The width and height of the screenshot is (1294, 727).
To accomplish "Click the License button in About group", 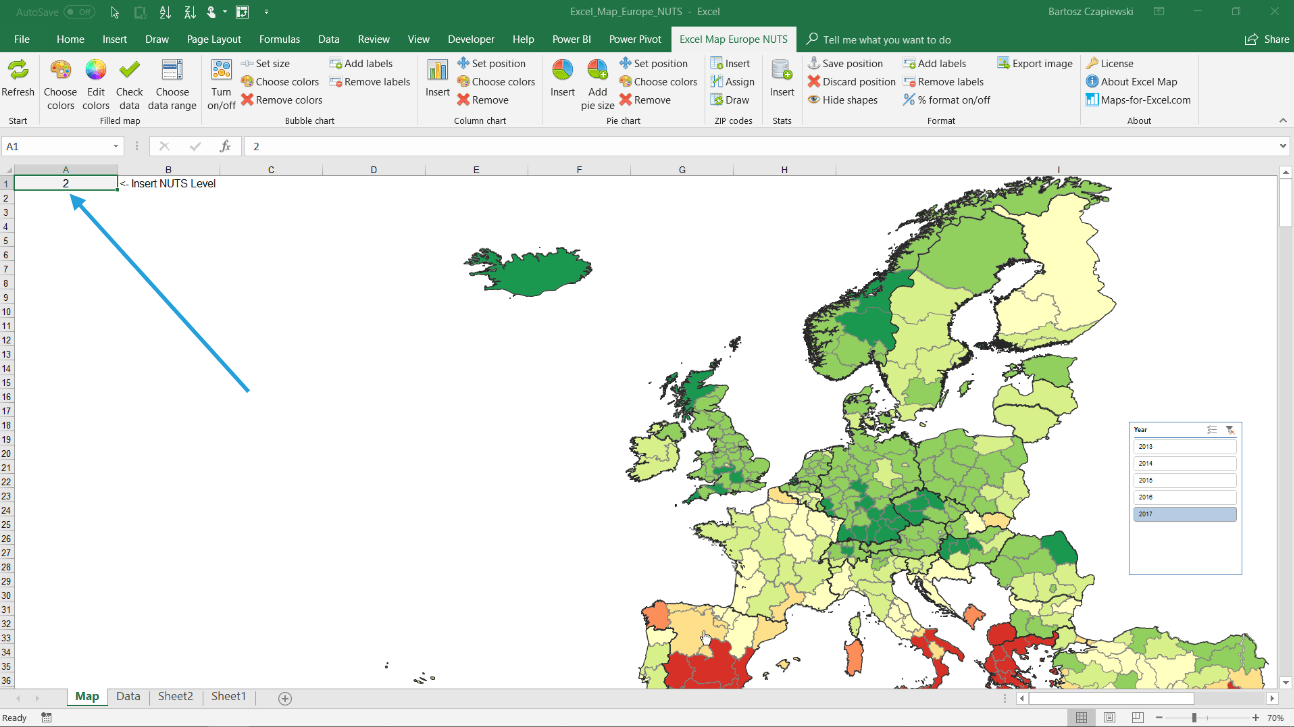I will 1117,62.
